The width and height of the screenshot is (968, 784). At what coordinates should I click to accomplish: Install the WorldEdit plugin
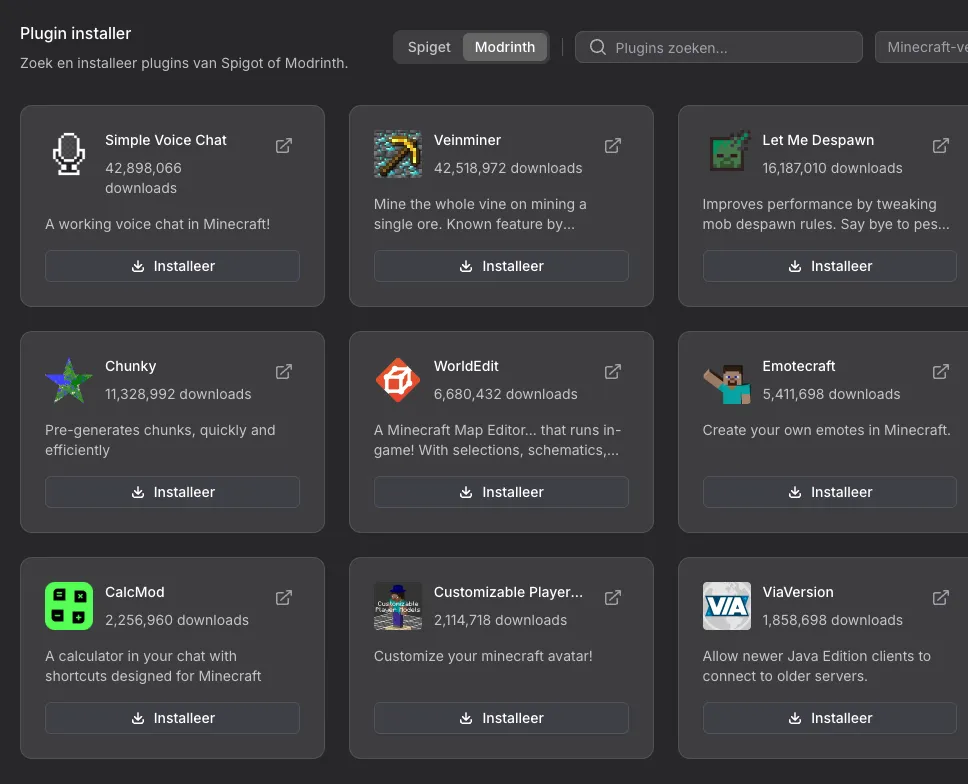click(501, 492)
